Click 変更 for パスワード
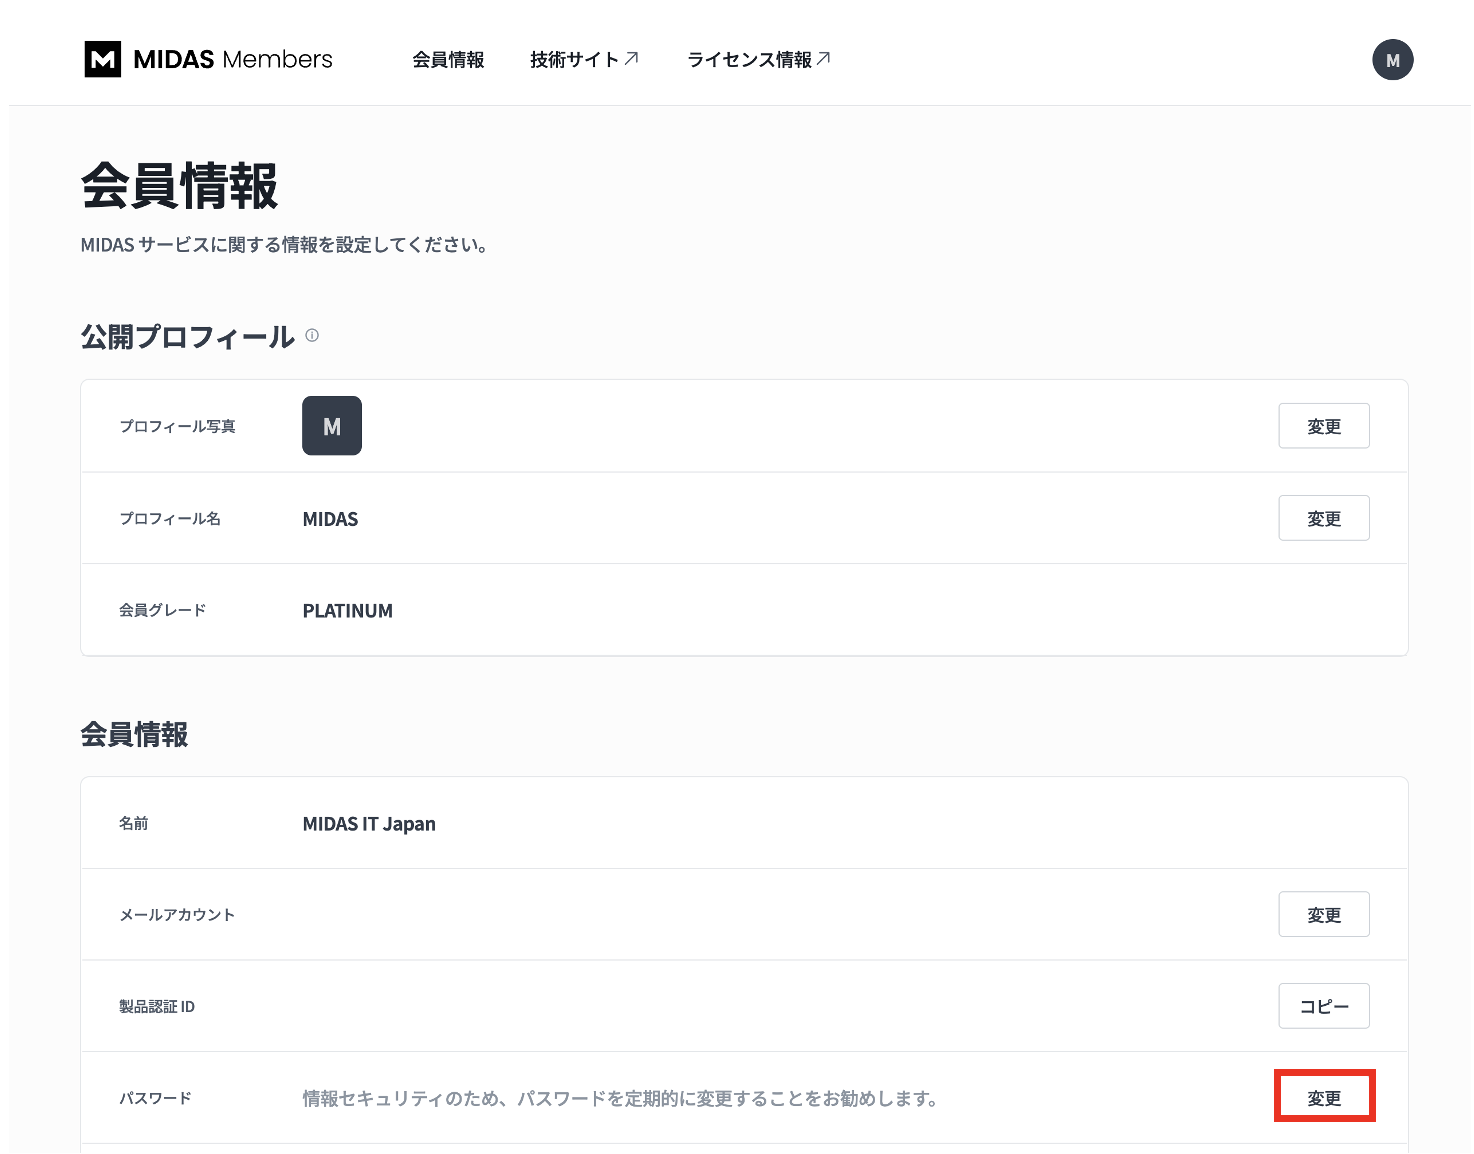 1324,1098
